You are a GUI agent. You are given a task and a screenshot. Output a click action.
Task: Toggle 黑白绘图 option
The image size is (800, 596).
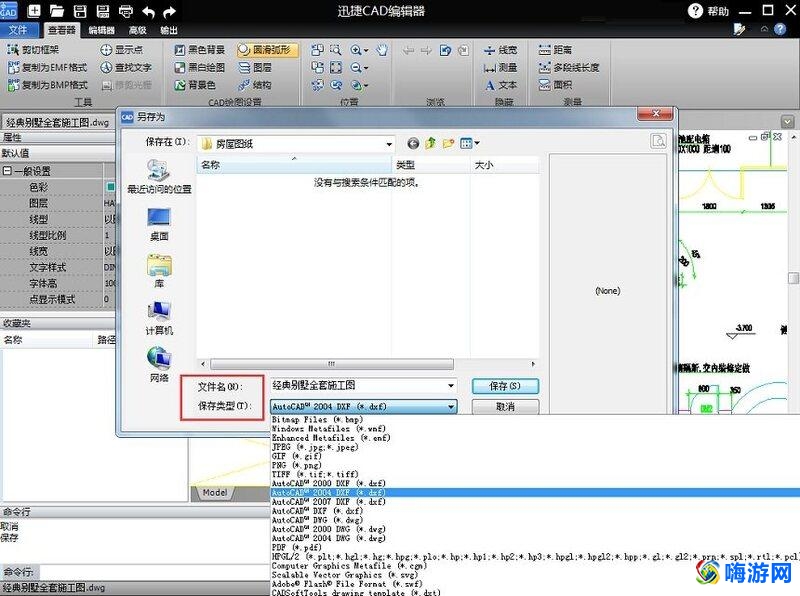199,67
